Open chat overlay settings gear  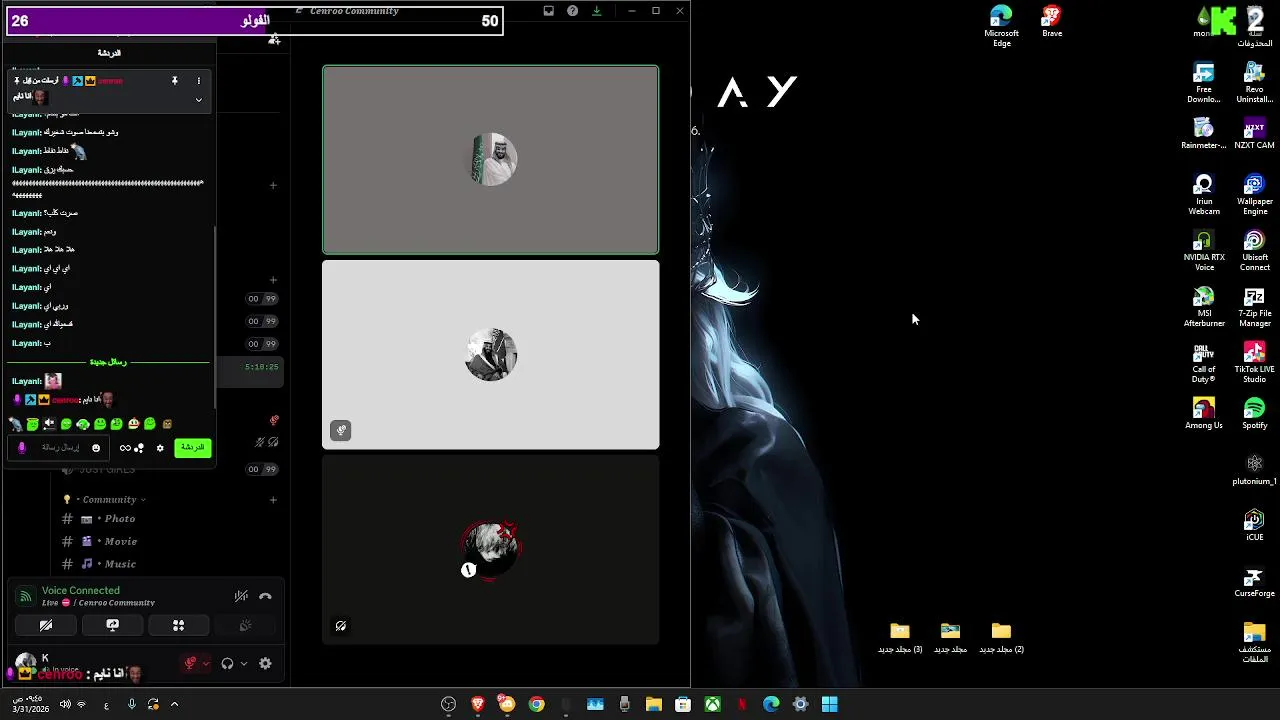[160, 448]
